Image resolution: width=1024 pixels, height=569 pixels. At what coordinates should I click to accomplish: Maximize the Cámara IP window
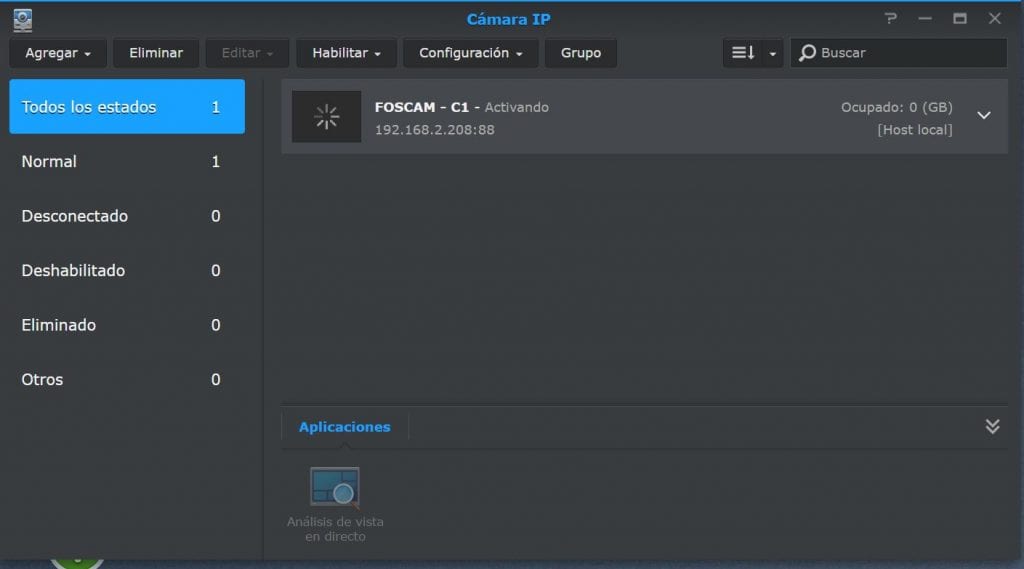(960, 18)
